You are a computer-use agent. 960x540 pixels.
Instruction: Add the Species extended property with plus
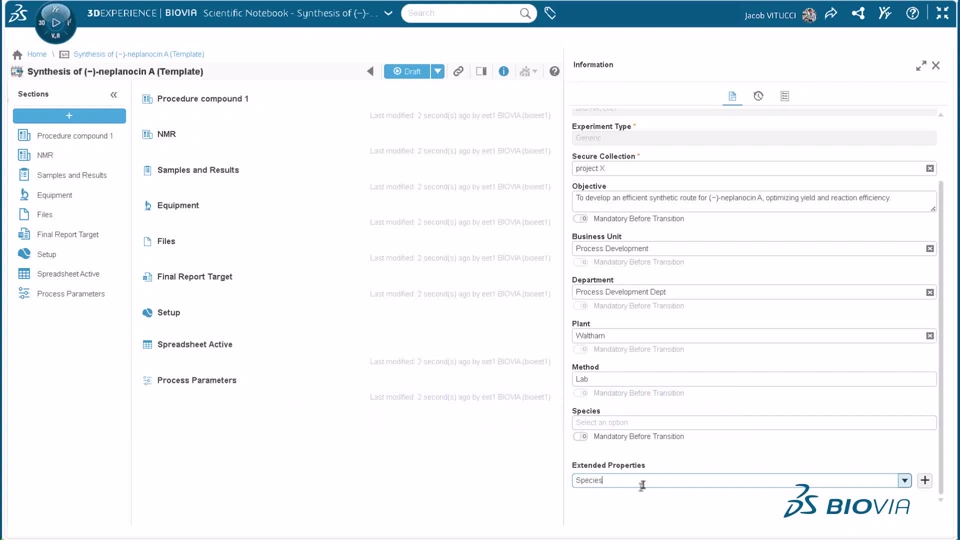coord(924,481)
